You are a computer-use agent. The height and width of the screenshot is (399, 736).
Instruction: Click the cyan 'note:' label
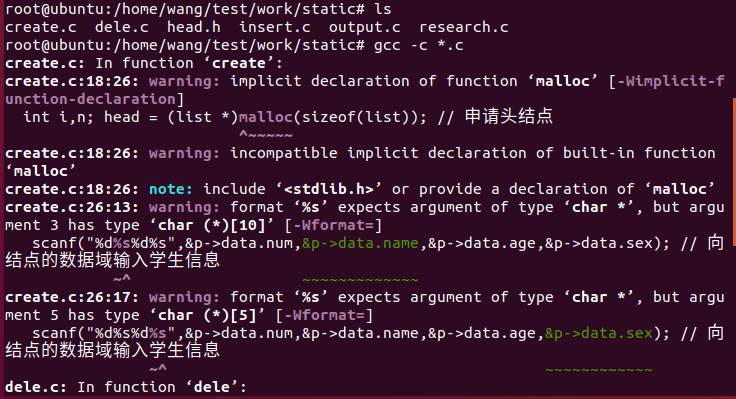(x=171, y=189)
